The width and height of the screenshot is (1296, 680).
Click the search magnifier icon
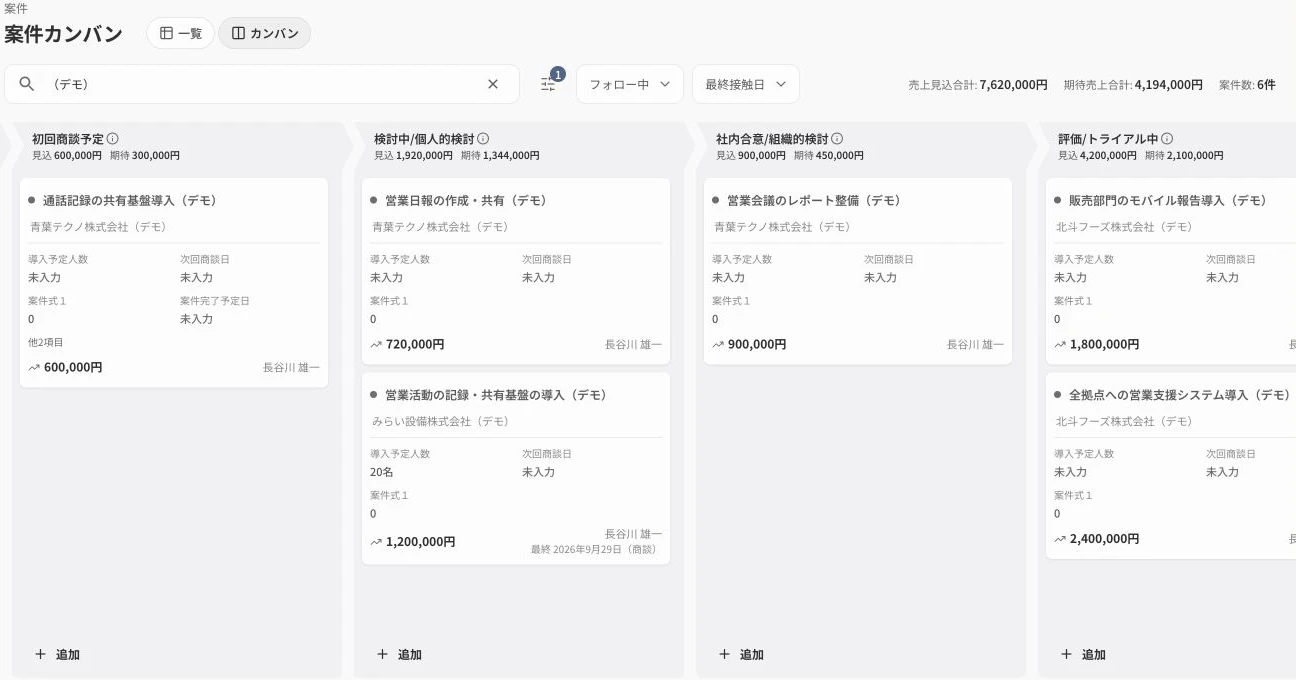pos(27,84)
